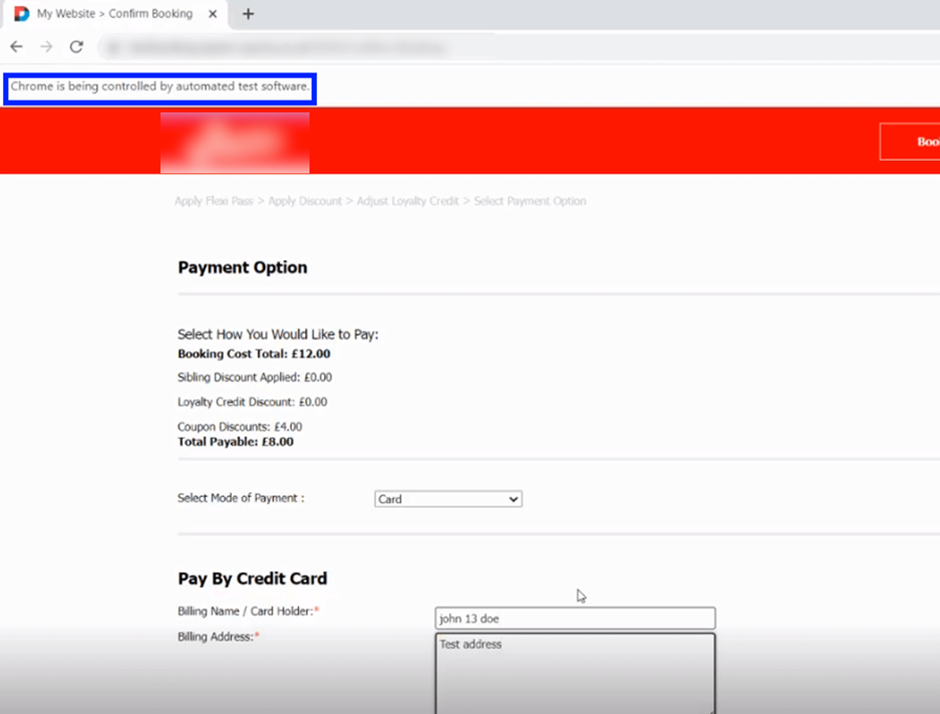This screenshot has height=714, width=940.
Task: Click the Total Payable £8.00 text
Action: click(235, 441)
